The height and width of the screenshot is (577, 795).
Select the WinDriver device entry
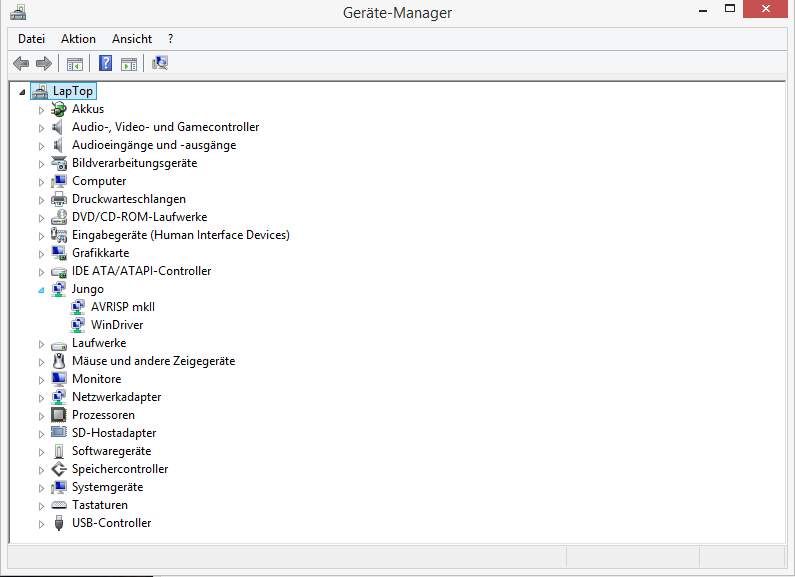(x=117, y=325)
